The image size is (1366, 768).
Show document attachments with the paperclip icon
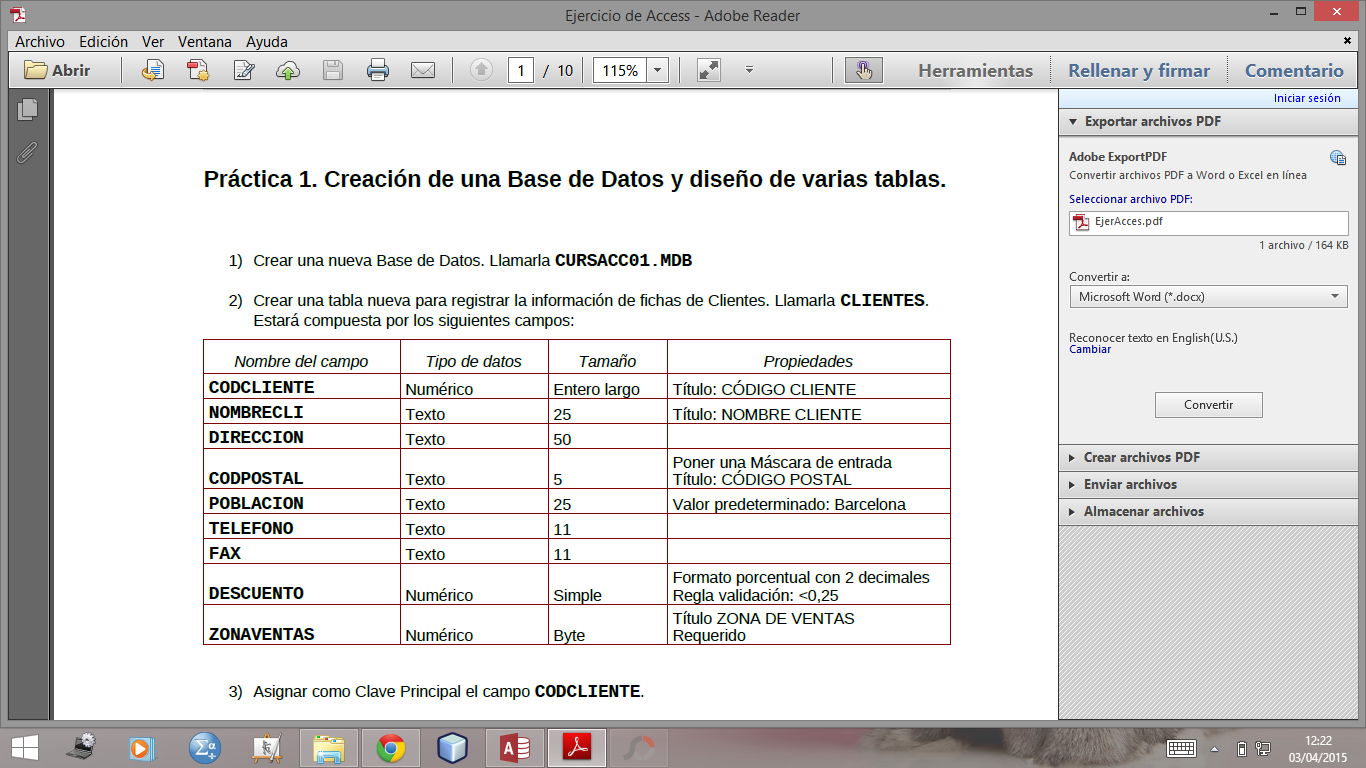tap(26, 153)
